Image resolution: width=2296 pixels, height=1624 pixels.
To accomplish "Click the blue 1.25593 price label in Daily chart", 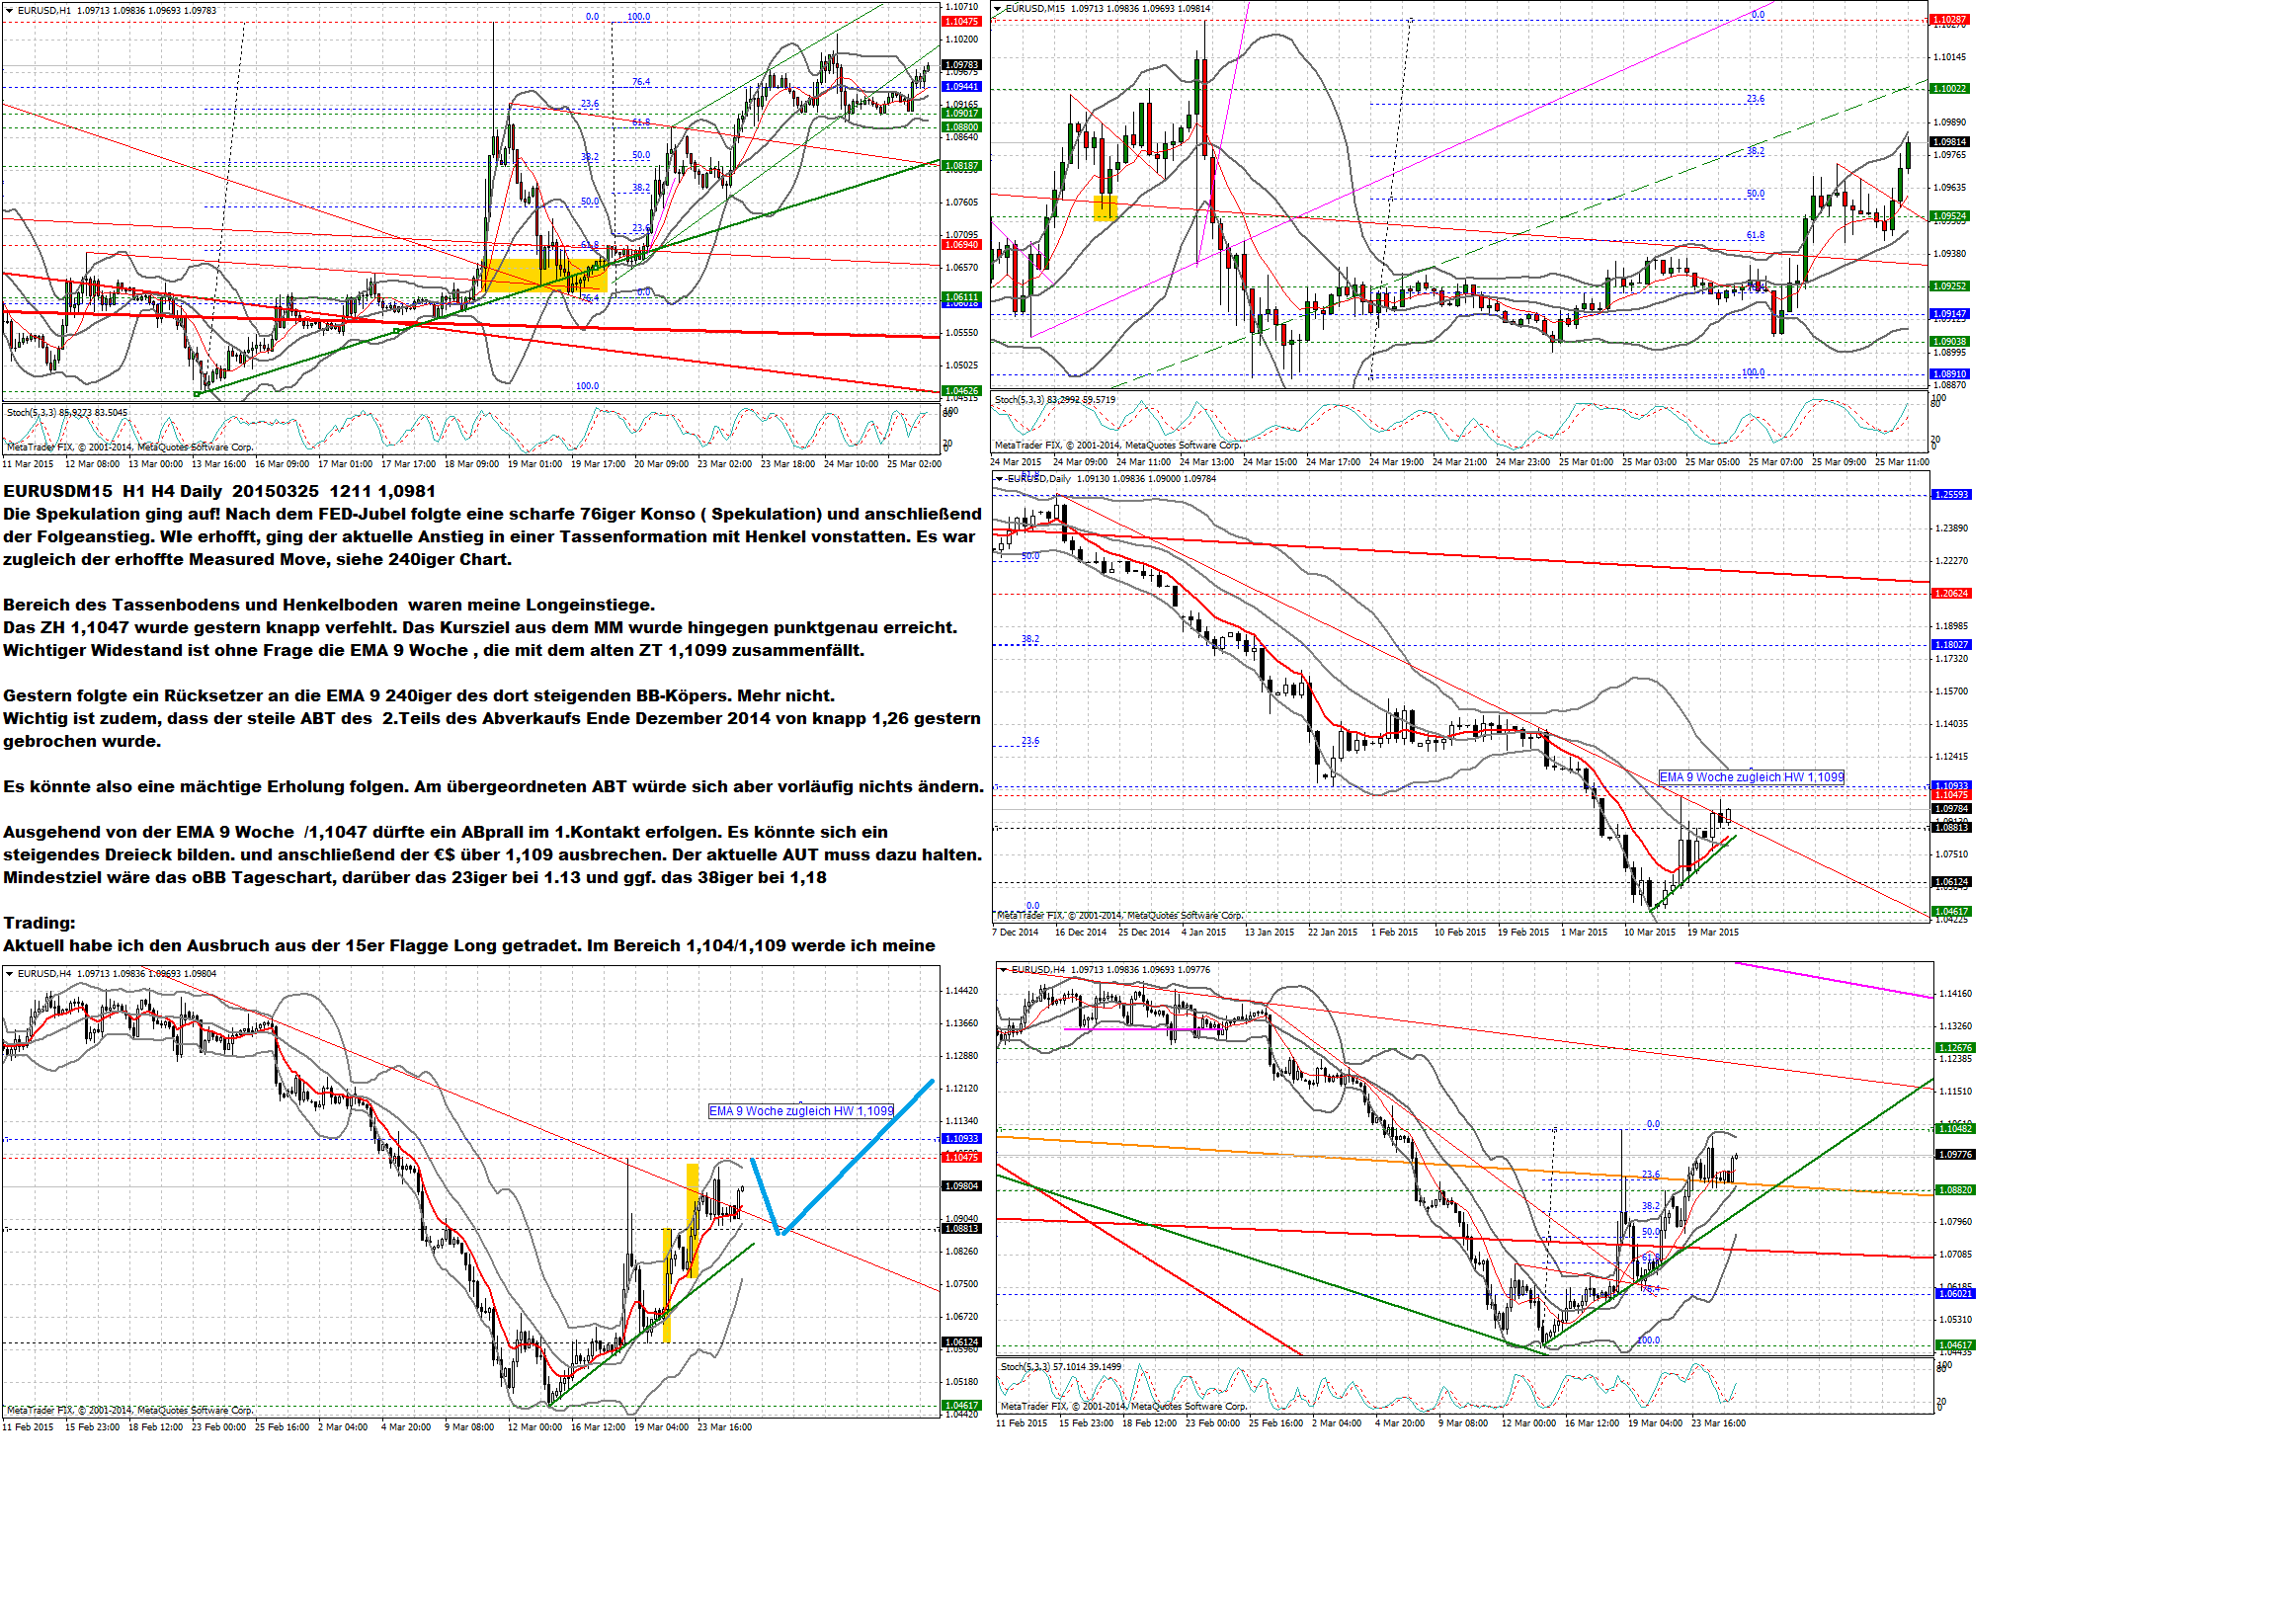I will (1951, 495).
